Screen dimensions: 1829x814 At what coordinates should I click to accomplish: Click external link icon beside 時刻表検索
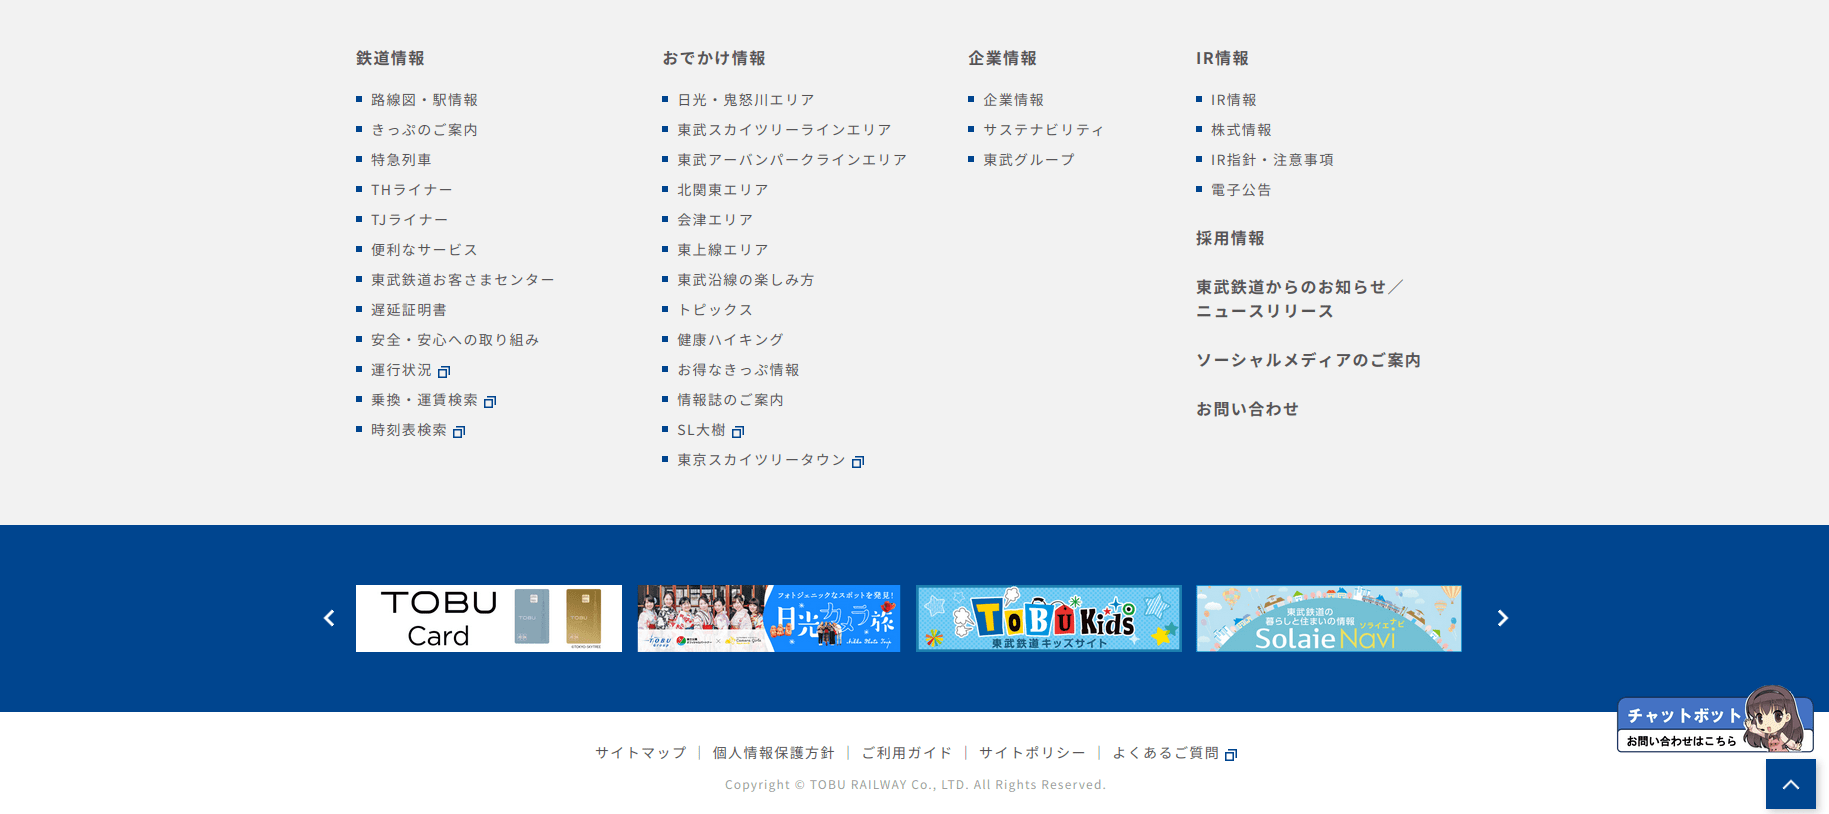pos(459,432)
